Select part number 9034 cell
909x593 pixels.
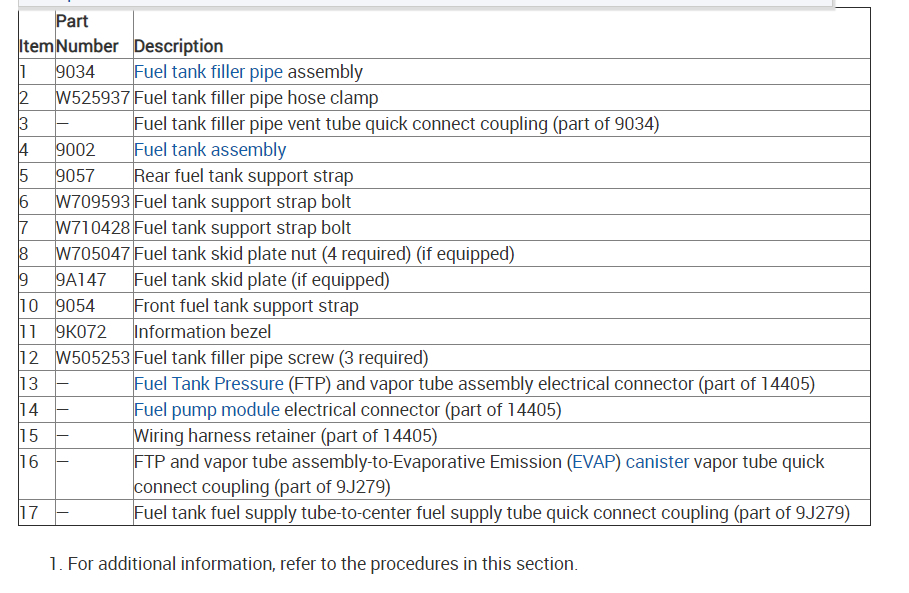pos(75,72)
